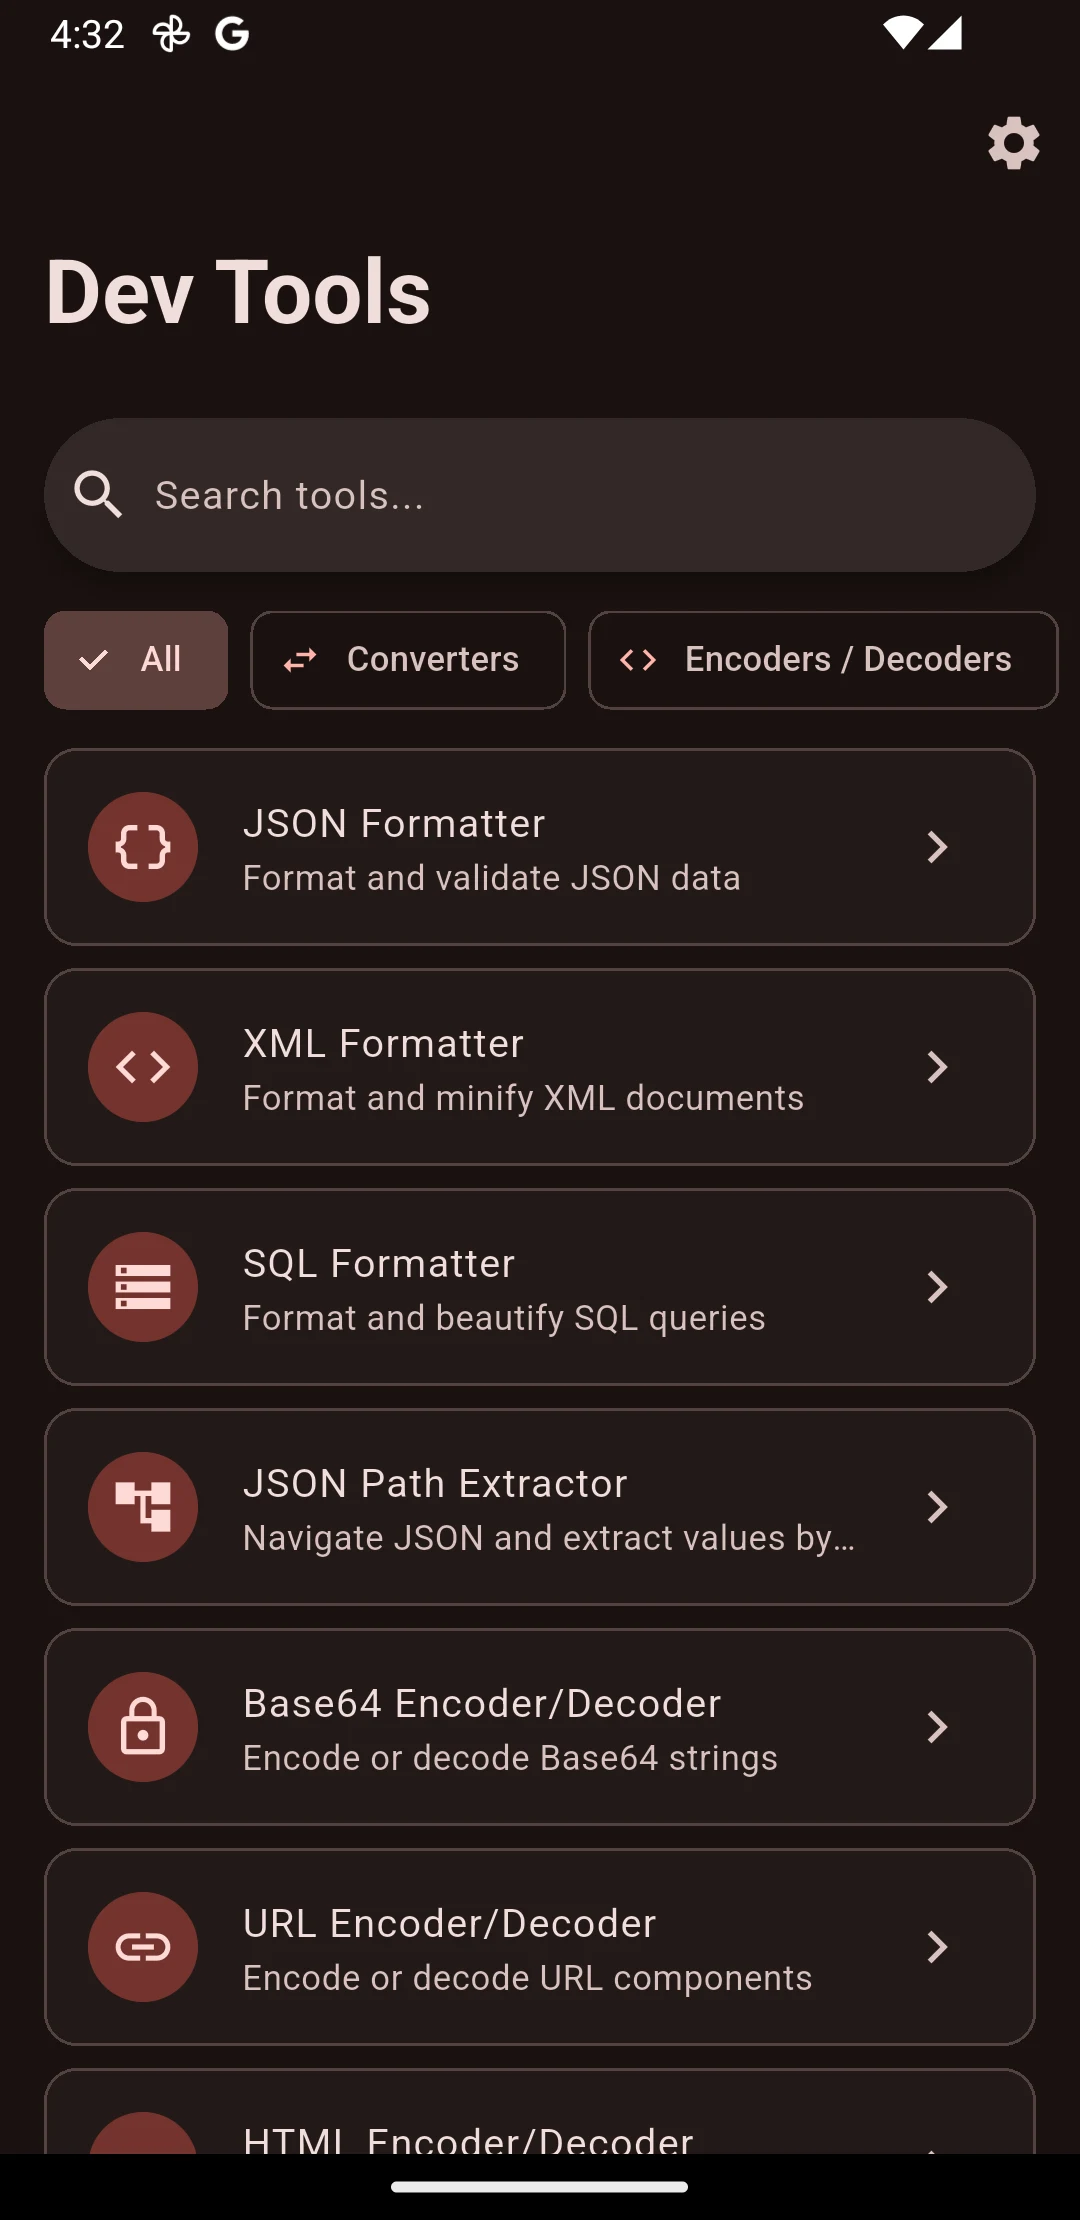Open the JSON Path Extractor tool entry
Image resolution: width=1080 pixels, height=2220 pixels.
click(x=540, y=1507)
